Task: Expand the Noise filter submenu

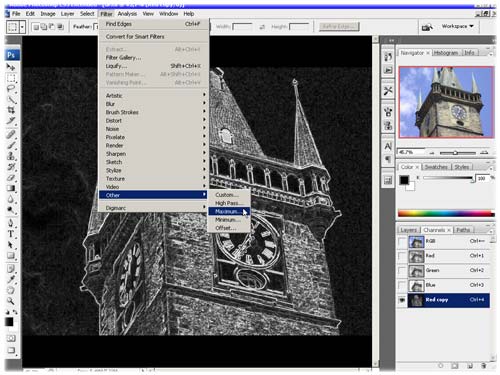Action: point(154,129)
